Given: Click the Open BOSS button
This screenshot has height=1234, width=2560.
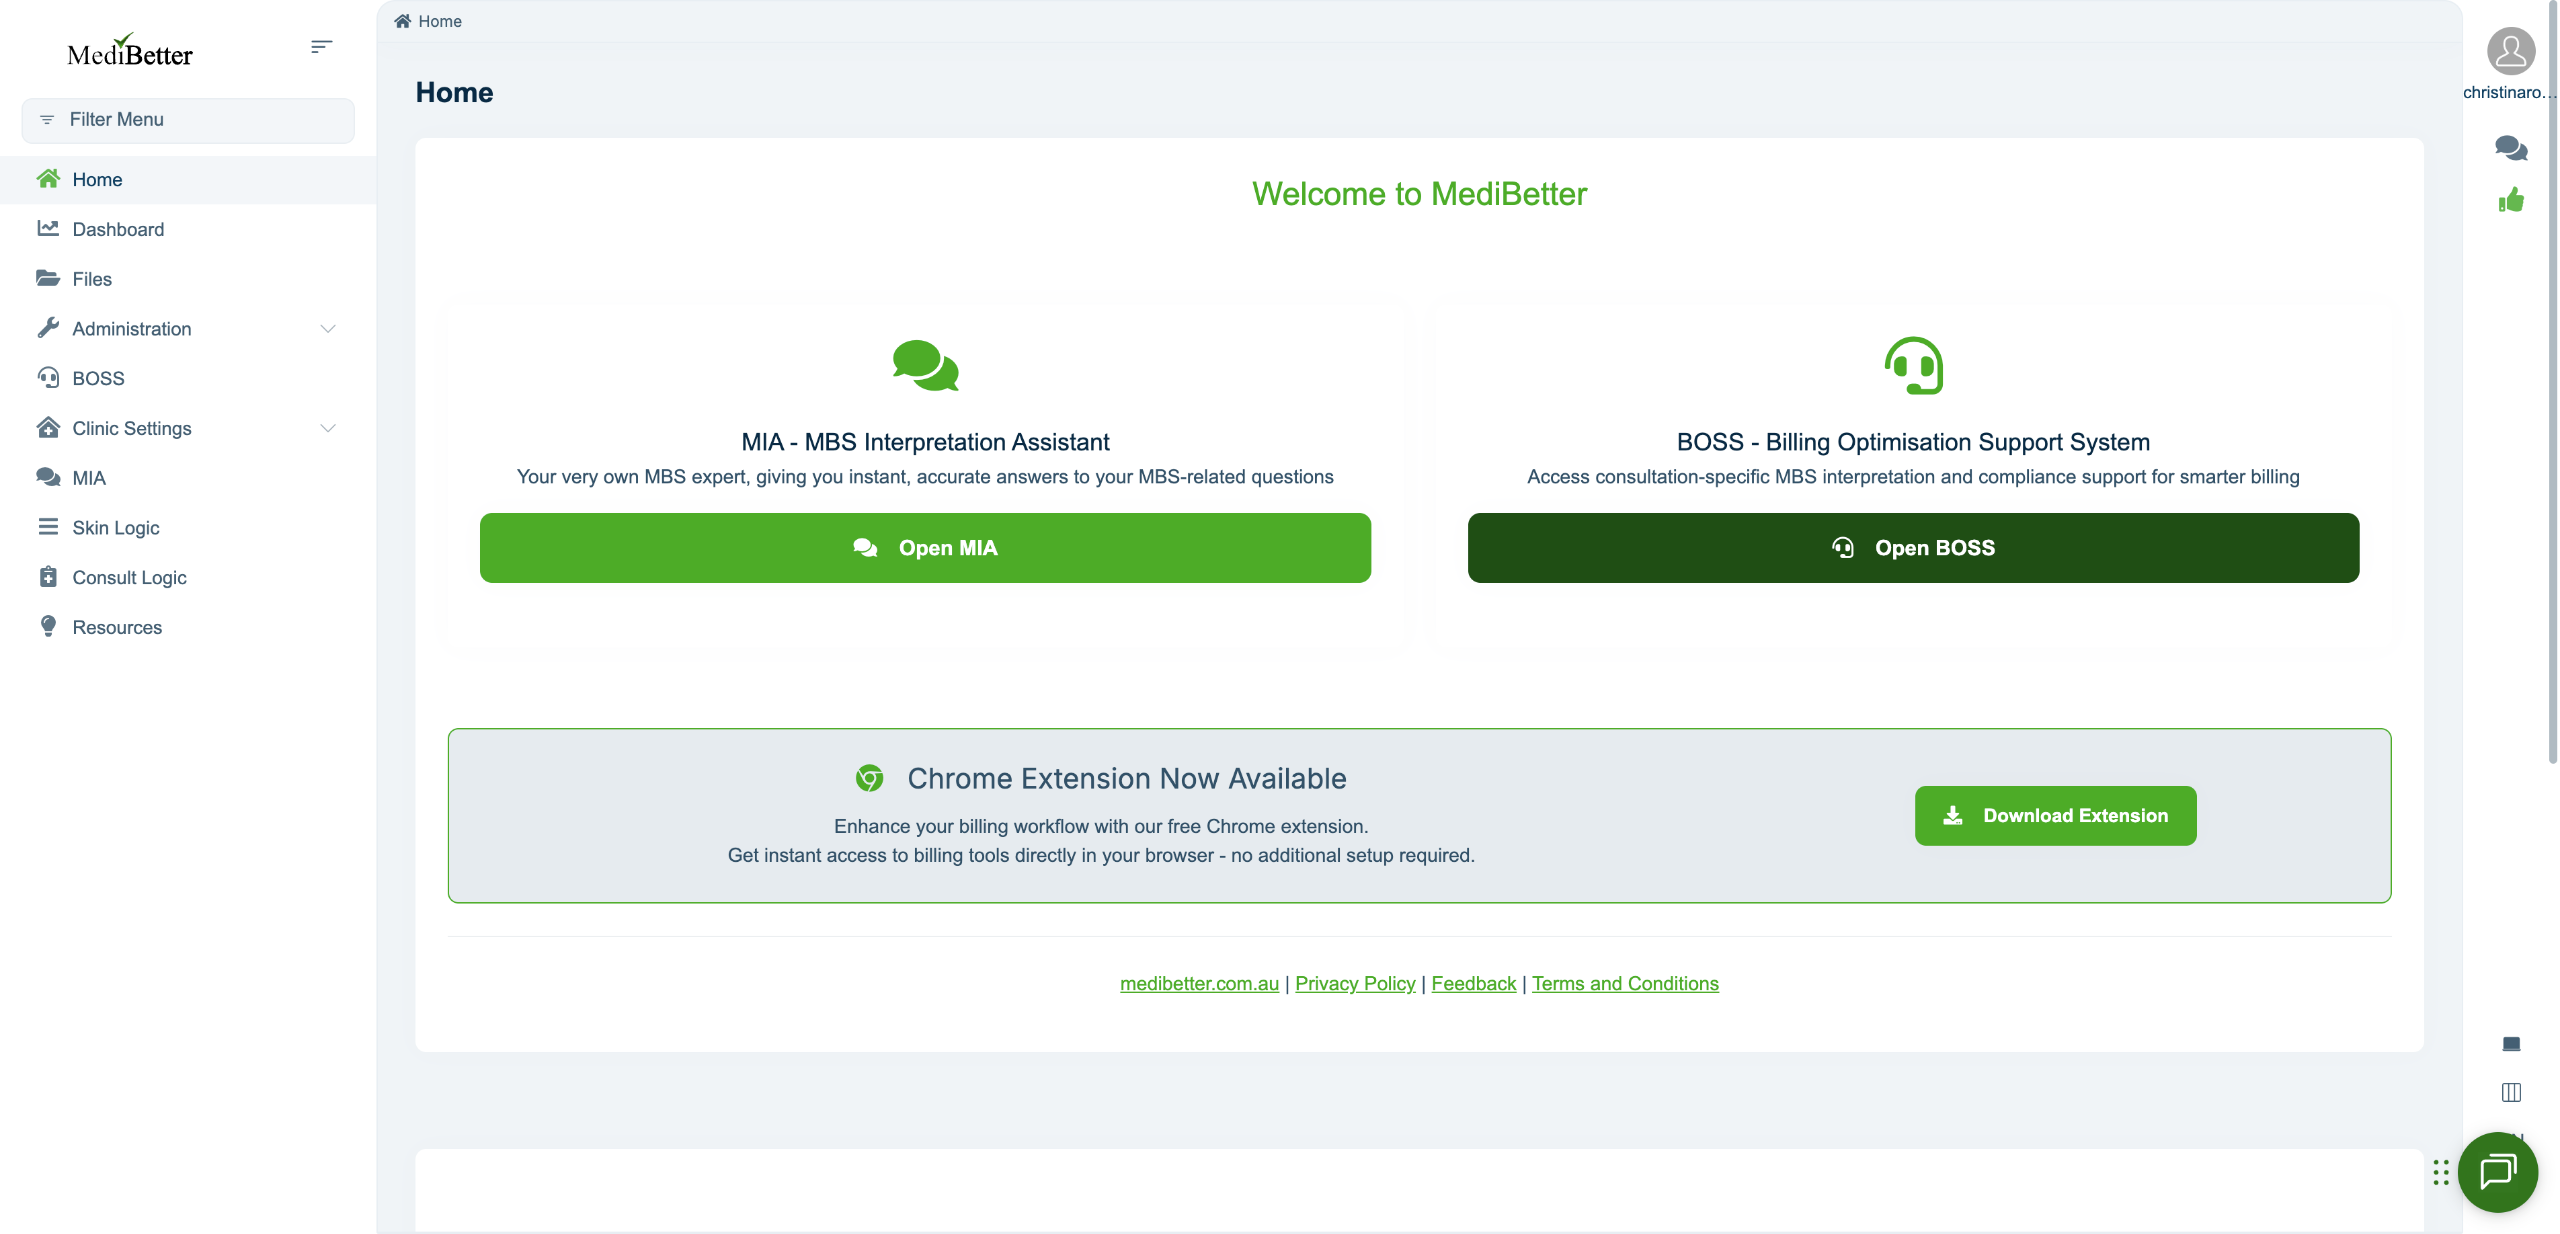Looking at the screenshot, I should point(1912,548).
